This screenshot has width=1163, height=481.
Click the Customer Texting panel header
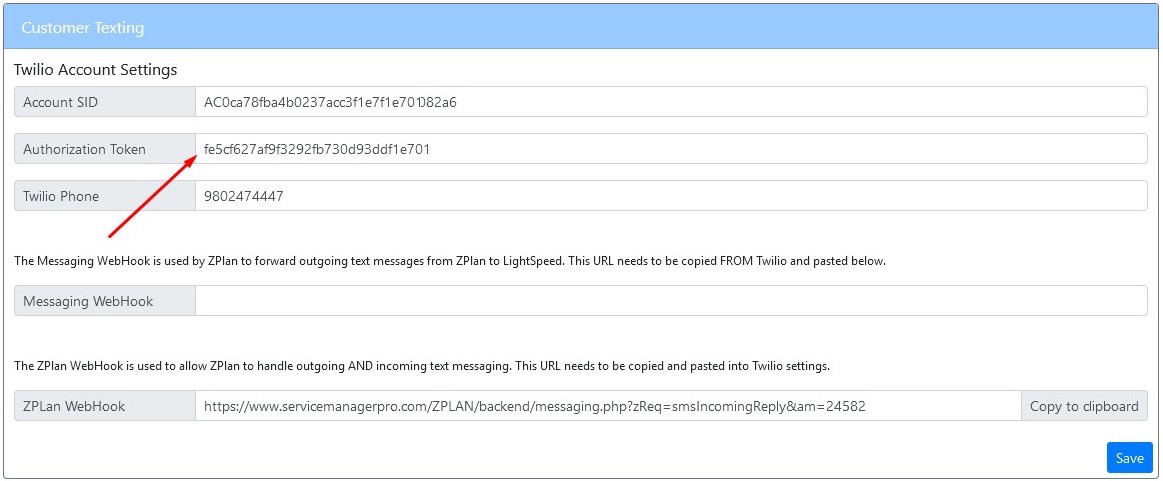pyautogui.click(x=82, y=28)
